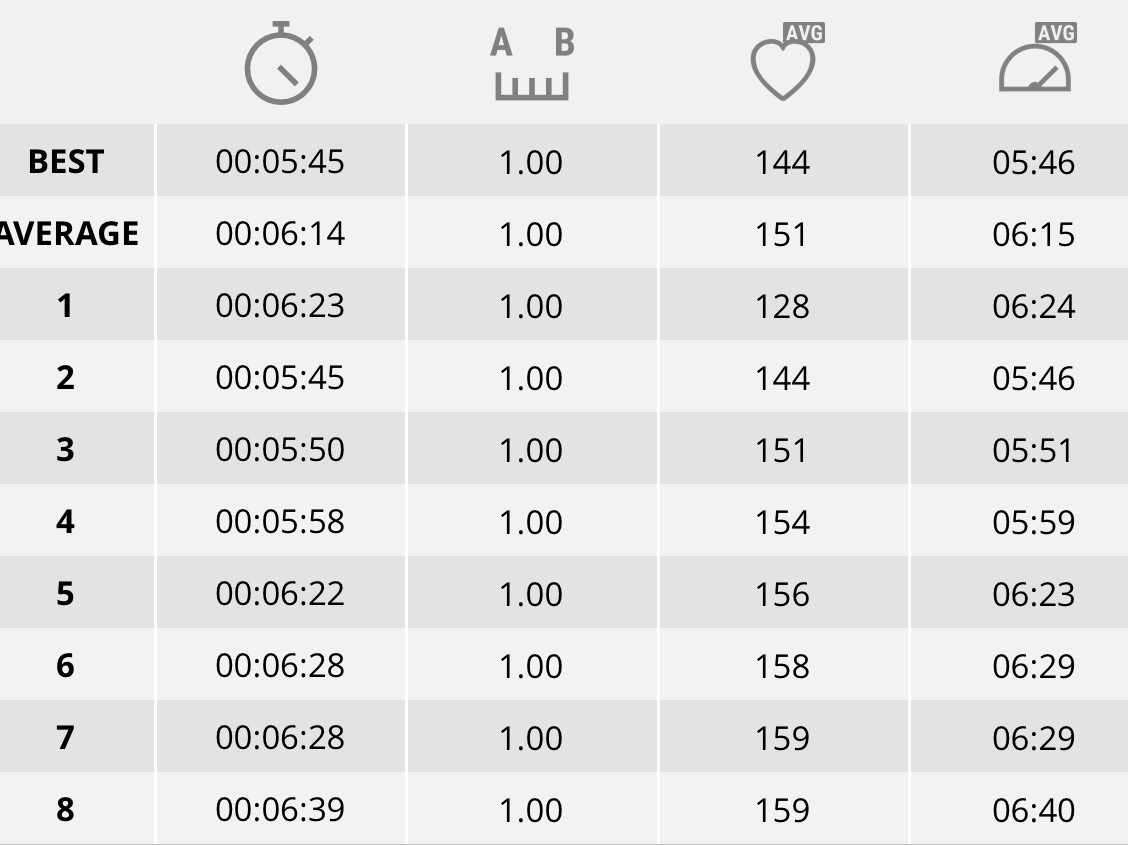This screenshot has height=845, width=1128.
Task: Click lap 5 pace value 06:23
Action: [x=1033, y=594]
